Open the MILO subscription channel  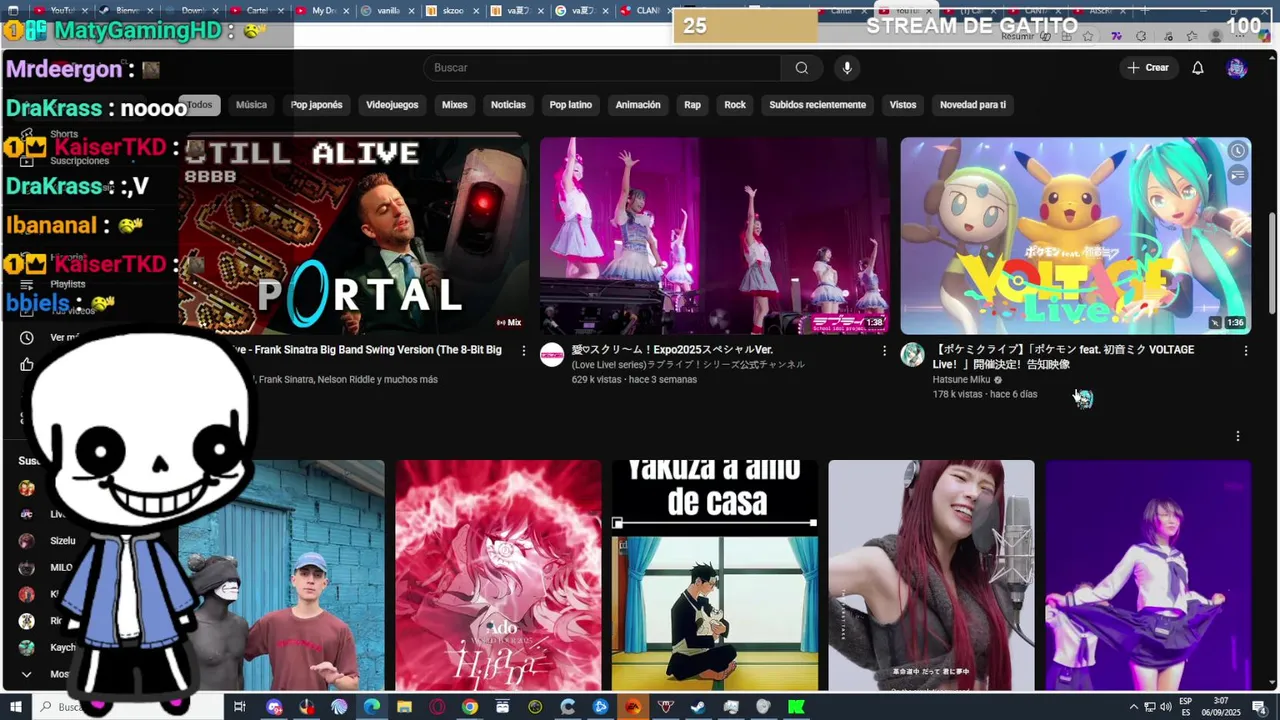(x=61, y=568)
